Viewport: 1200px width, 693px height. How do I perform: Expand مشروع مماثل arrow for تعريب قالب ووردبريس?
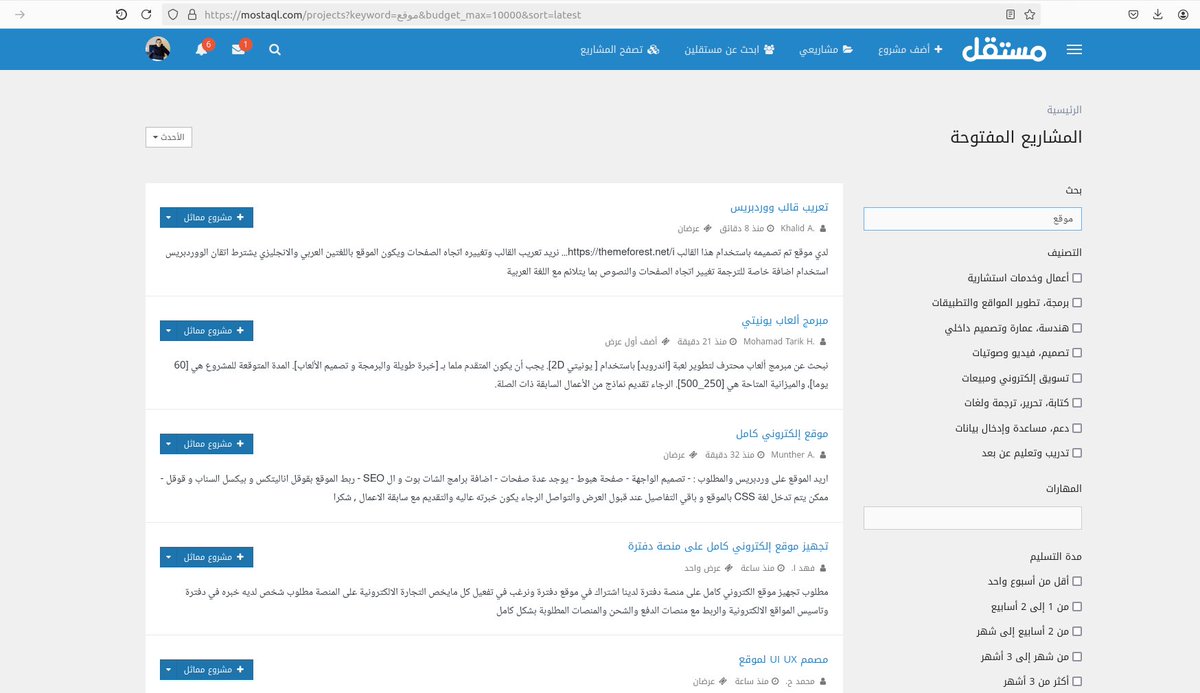click(169, 217)
